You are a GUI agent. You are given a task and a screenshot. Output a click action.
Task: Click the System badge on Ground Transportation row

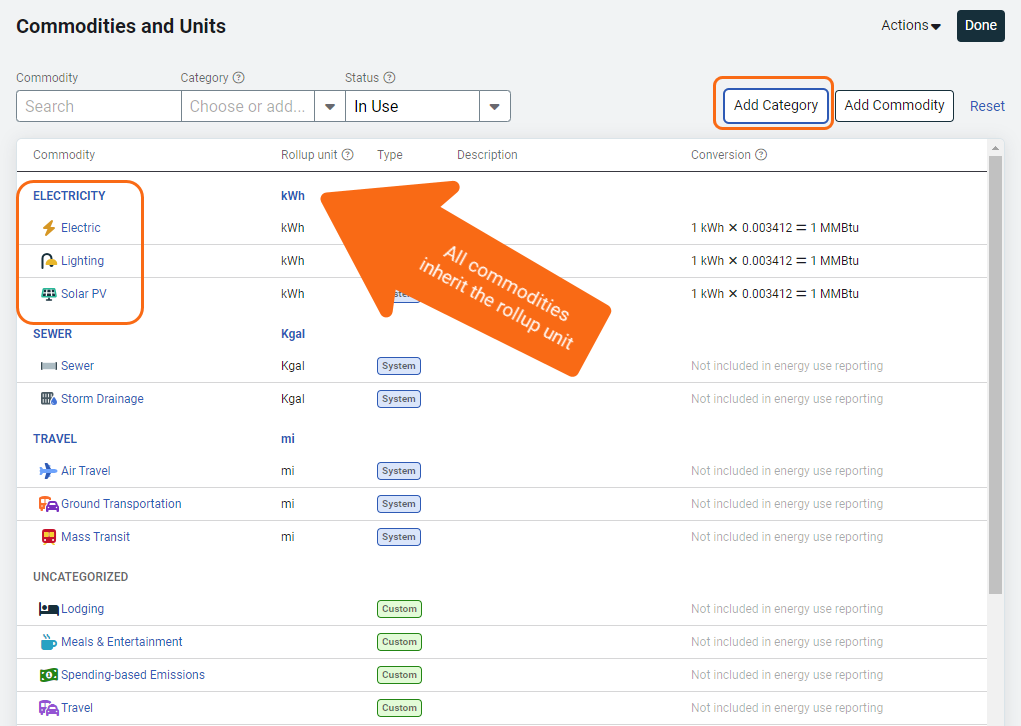(399, 504)
